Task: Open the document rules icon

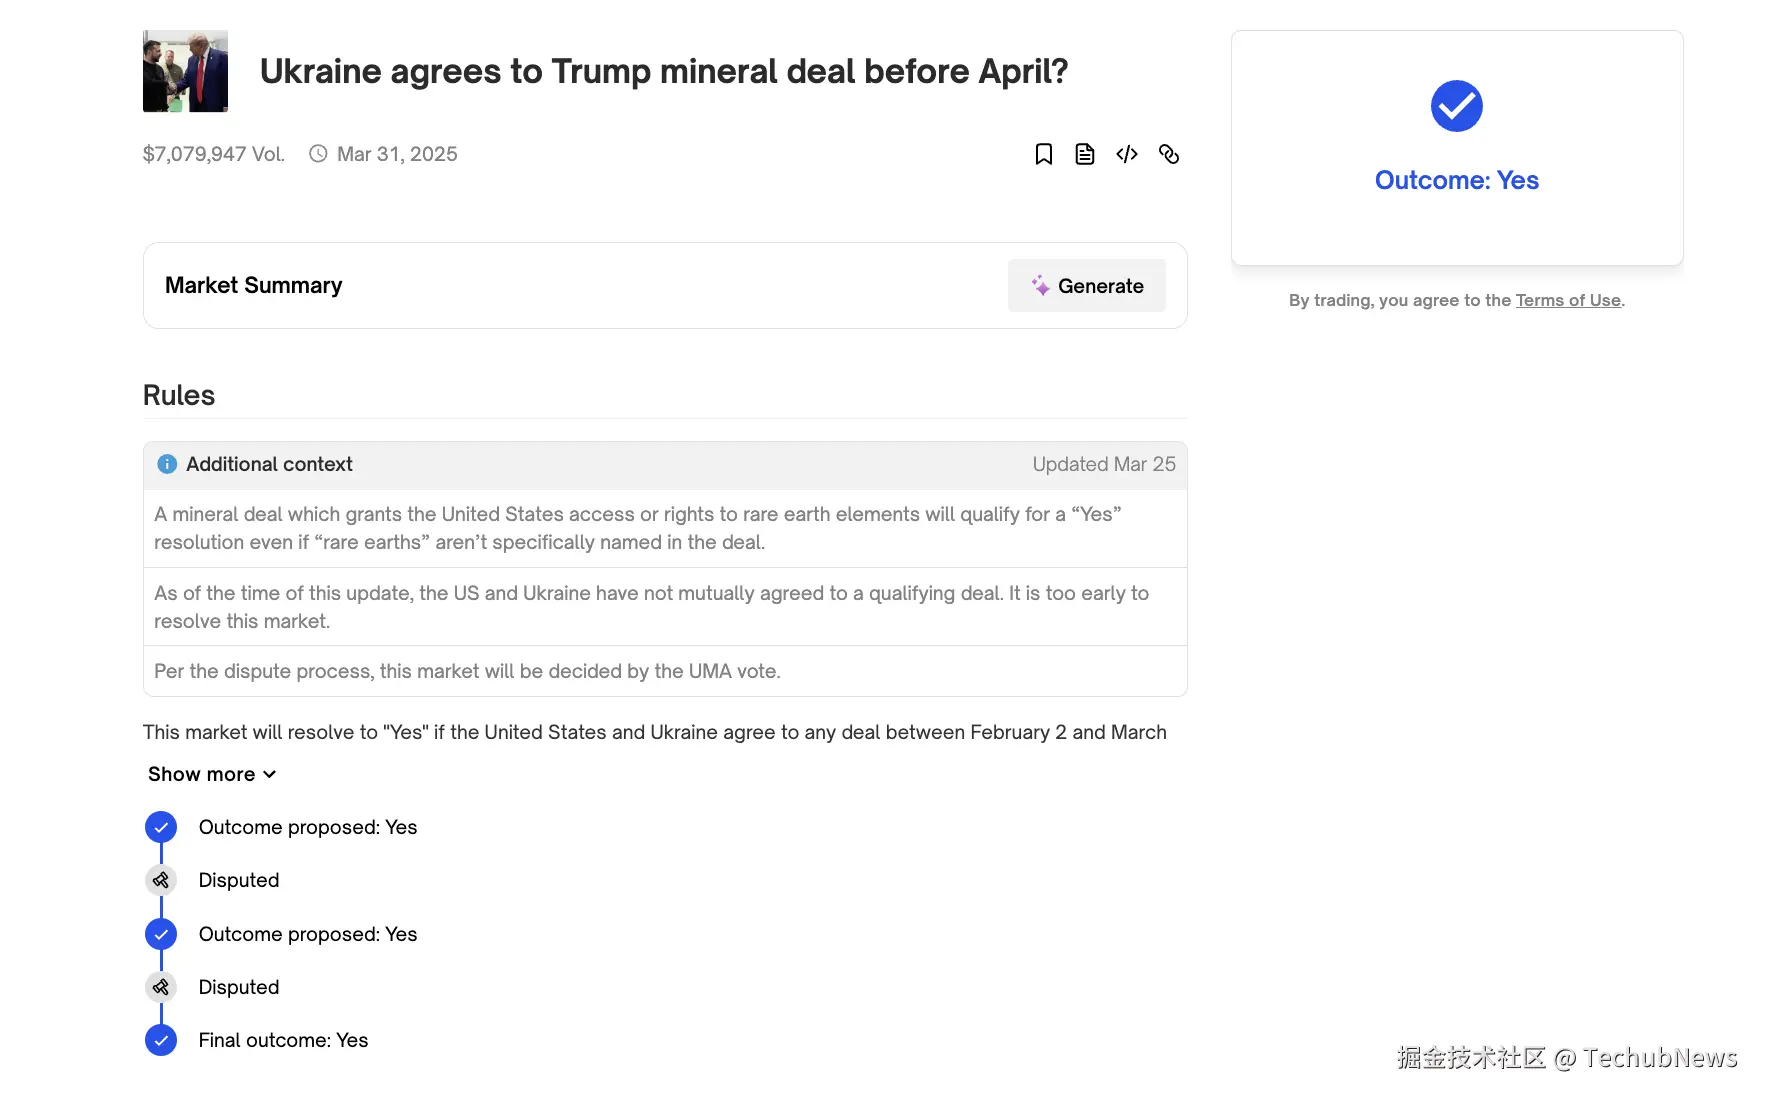Action: [x=1085, y=154]
